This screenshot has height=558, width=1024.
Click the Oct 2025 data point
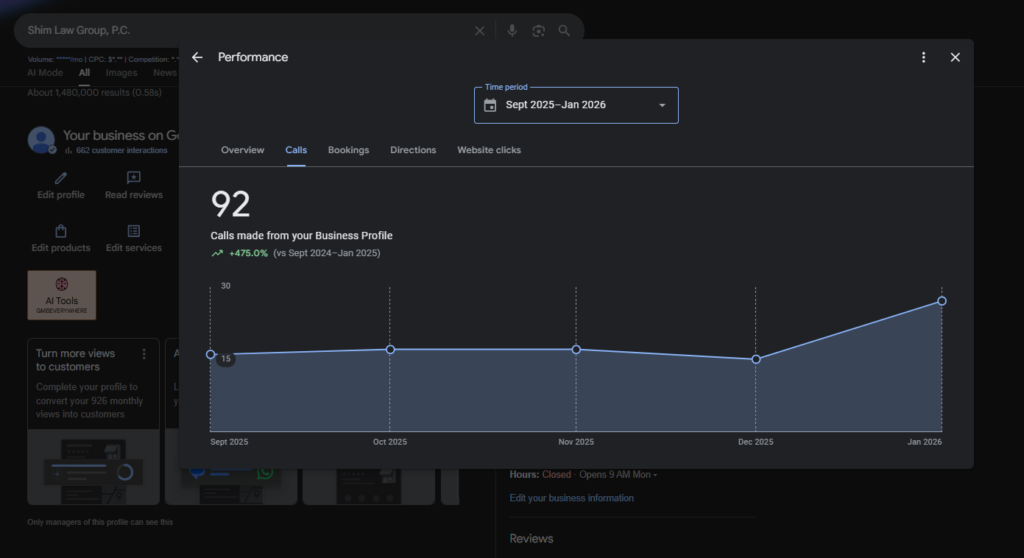pos(390,350)
